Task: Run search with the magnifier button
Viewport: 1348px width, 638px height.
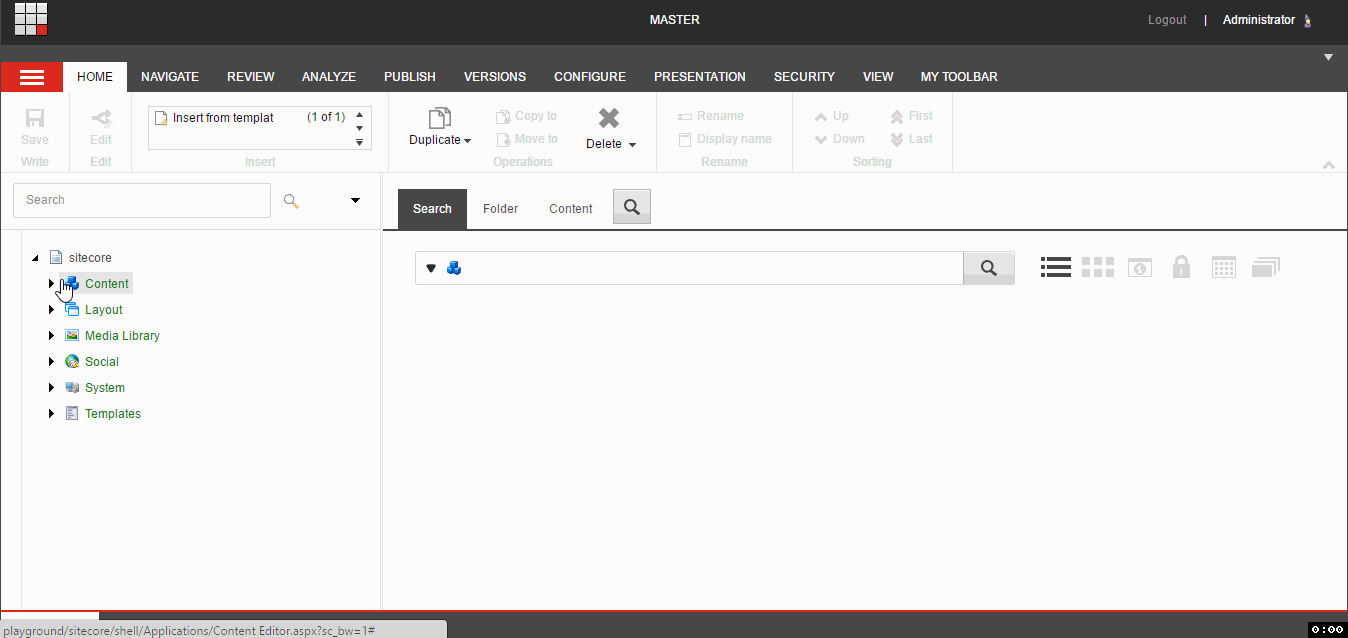Action: click(989, 268)
